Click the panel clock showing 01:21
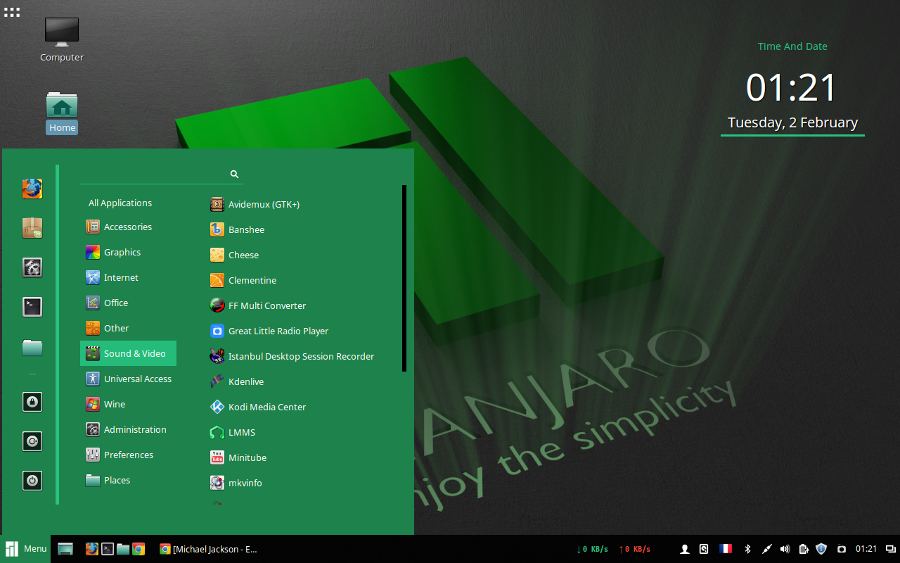The width and height of the screenshot is (900, 563). (x=866, y=549)
